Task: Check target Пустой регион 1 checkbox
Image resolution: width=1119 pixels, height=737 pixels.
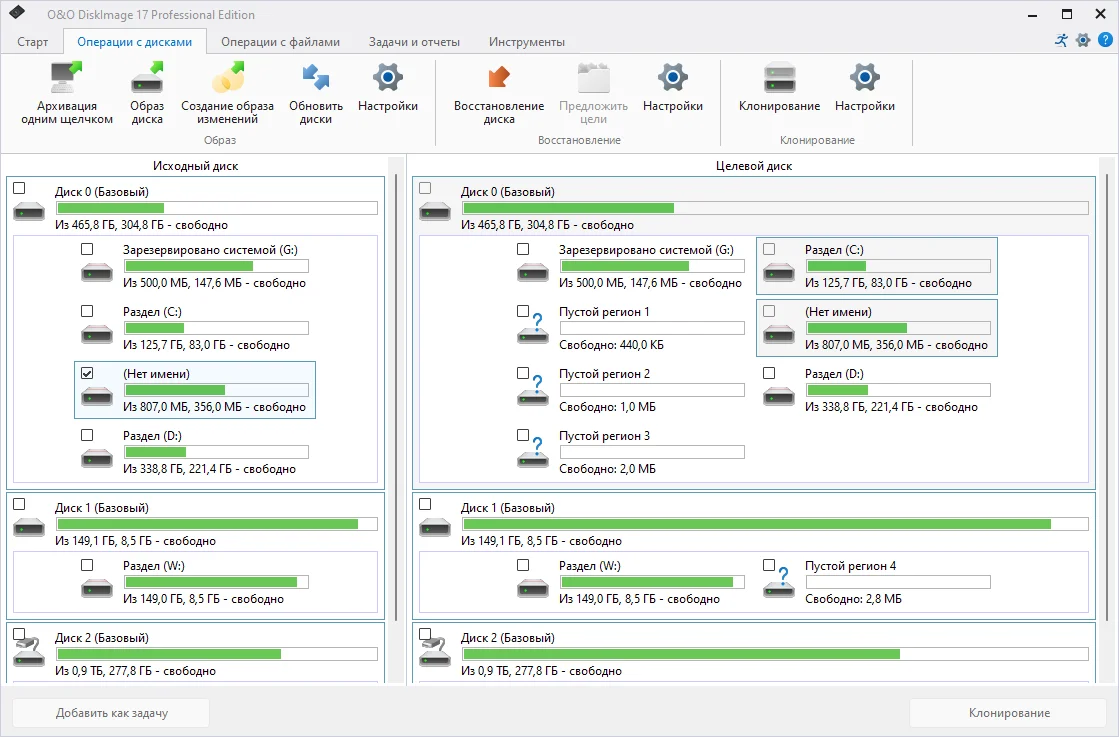Action: pos(523,311)
